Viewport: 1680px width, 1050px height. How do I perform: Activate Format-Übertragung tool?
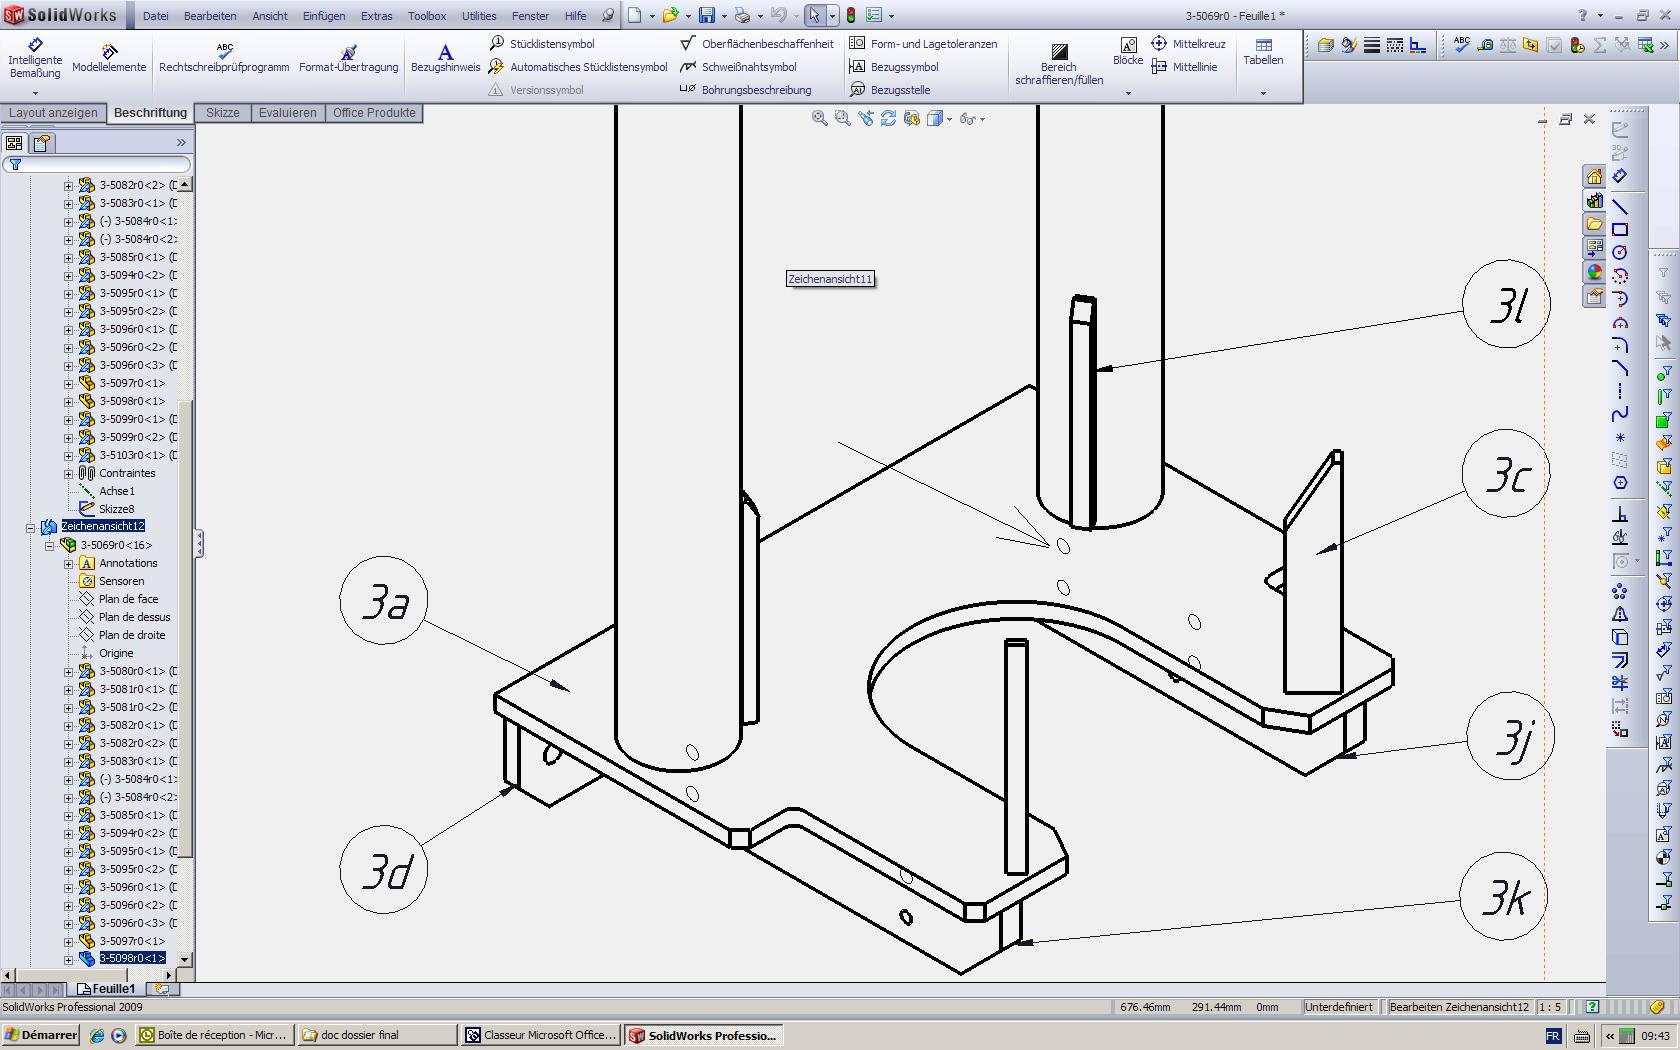point(348,58)
